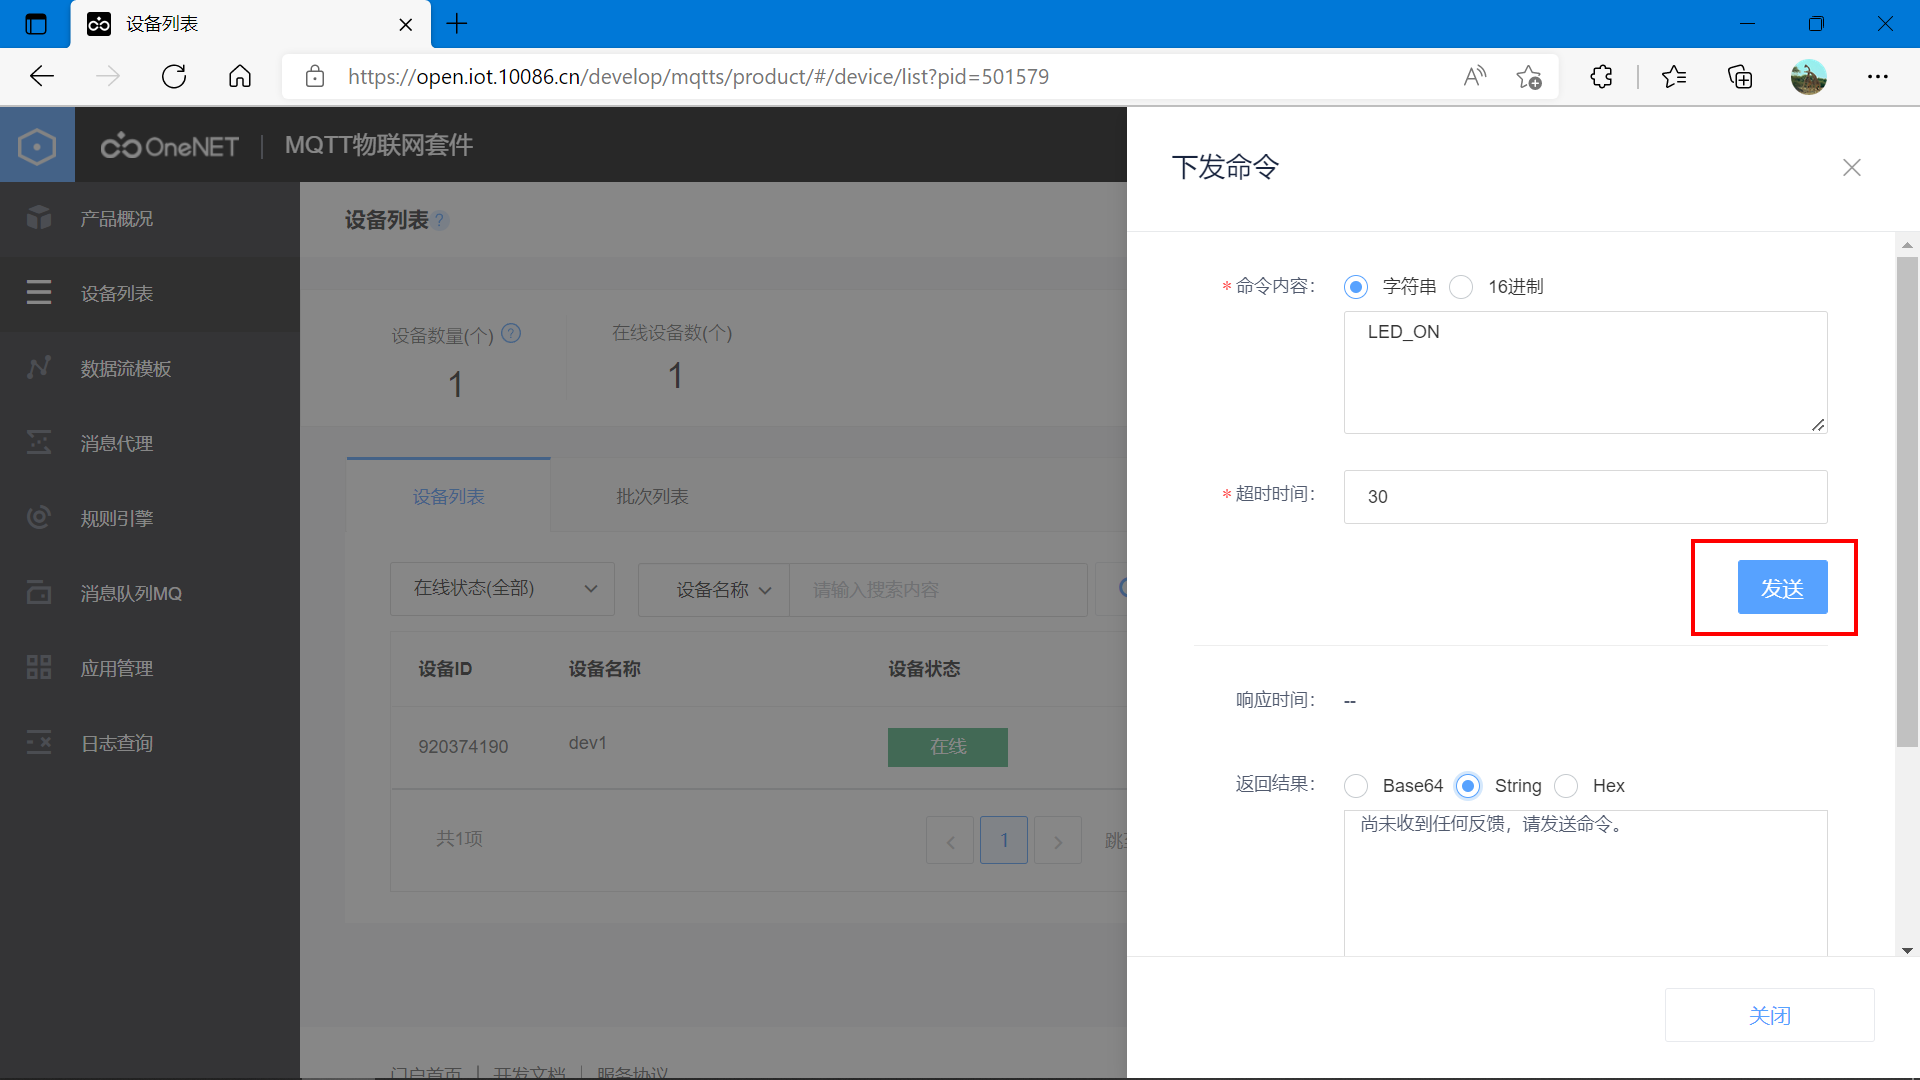
Task: Open 消息队列MQ in sidebar
Action: point(150,594)
